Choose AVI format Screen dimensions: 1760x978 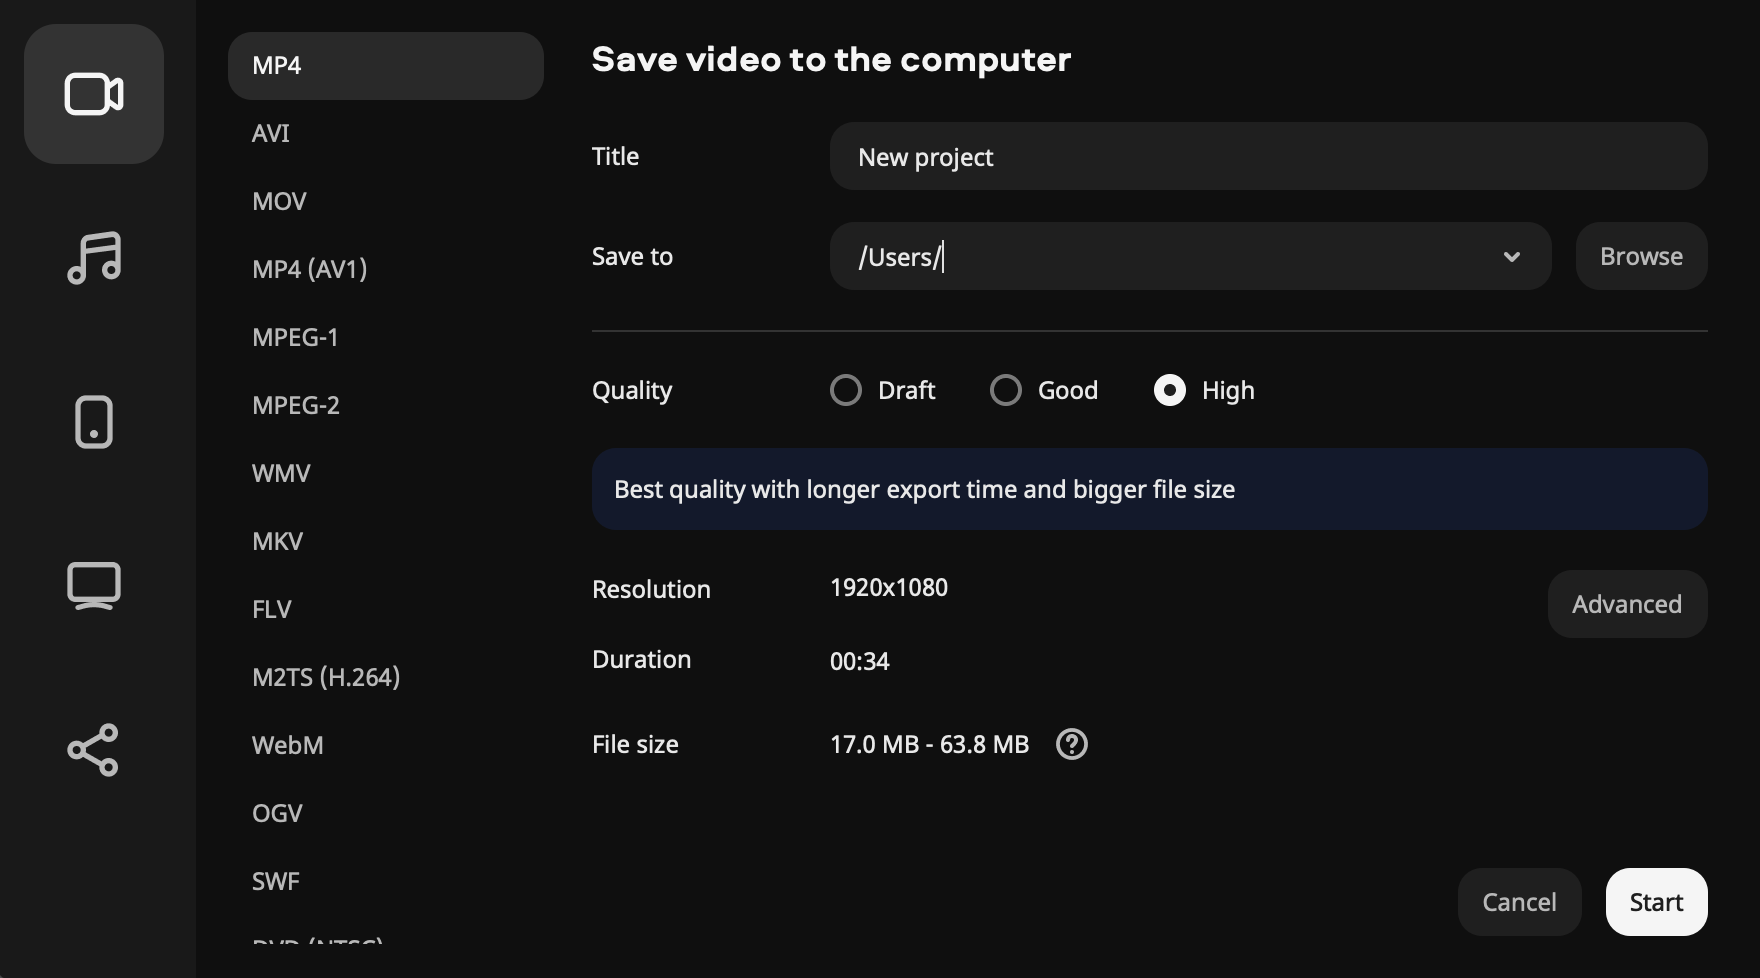[386, 134]
